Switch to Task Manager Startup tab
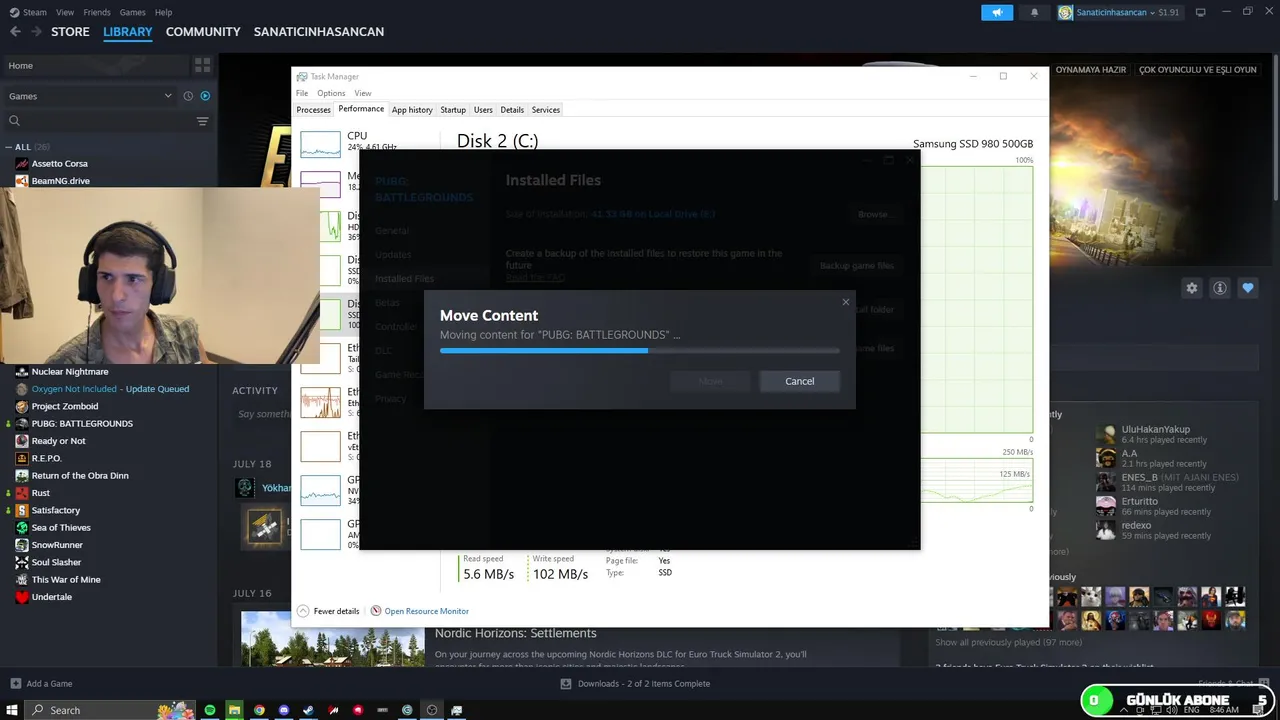This screenshot has height=720, width=1280. tap(453, 110)
